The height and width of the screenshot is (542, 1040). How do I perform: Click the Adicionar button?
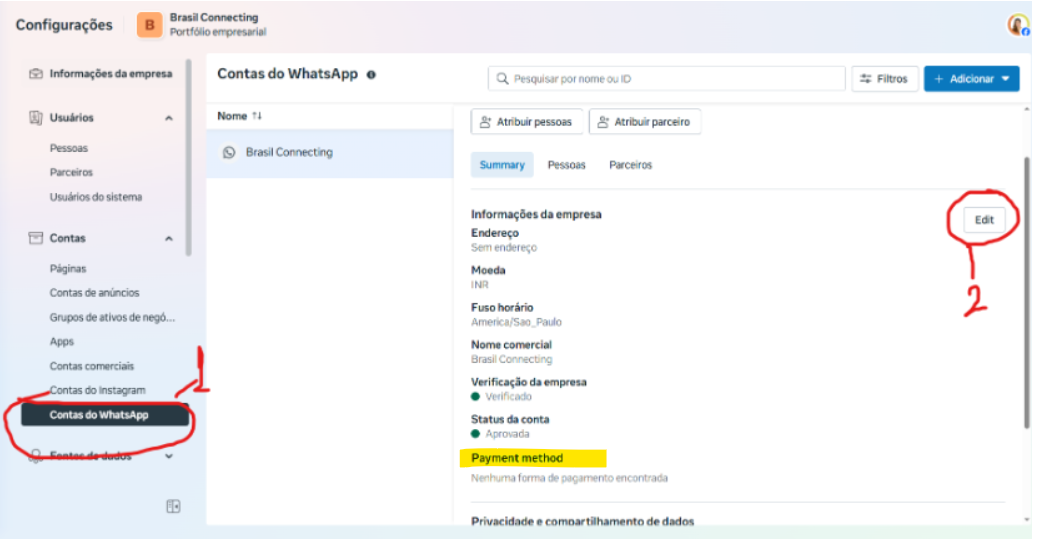point(971,78)
